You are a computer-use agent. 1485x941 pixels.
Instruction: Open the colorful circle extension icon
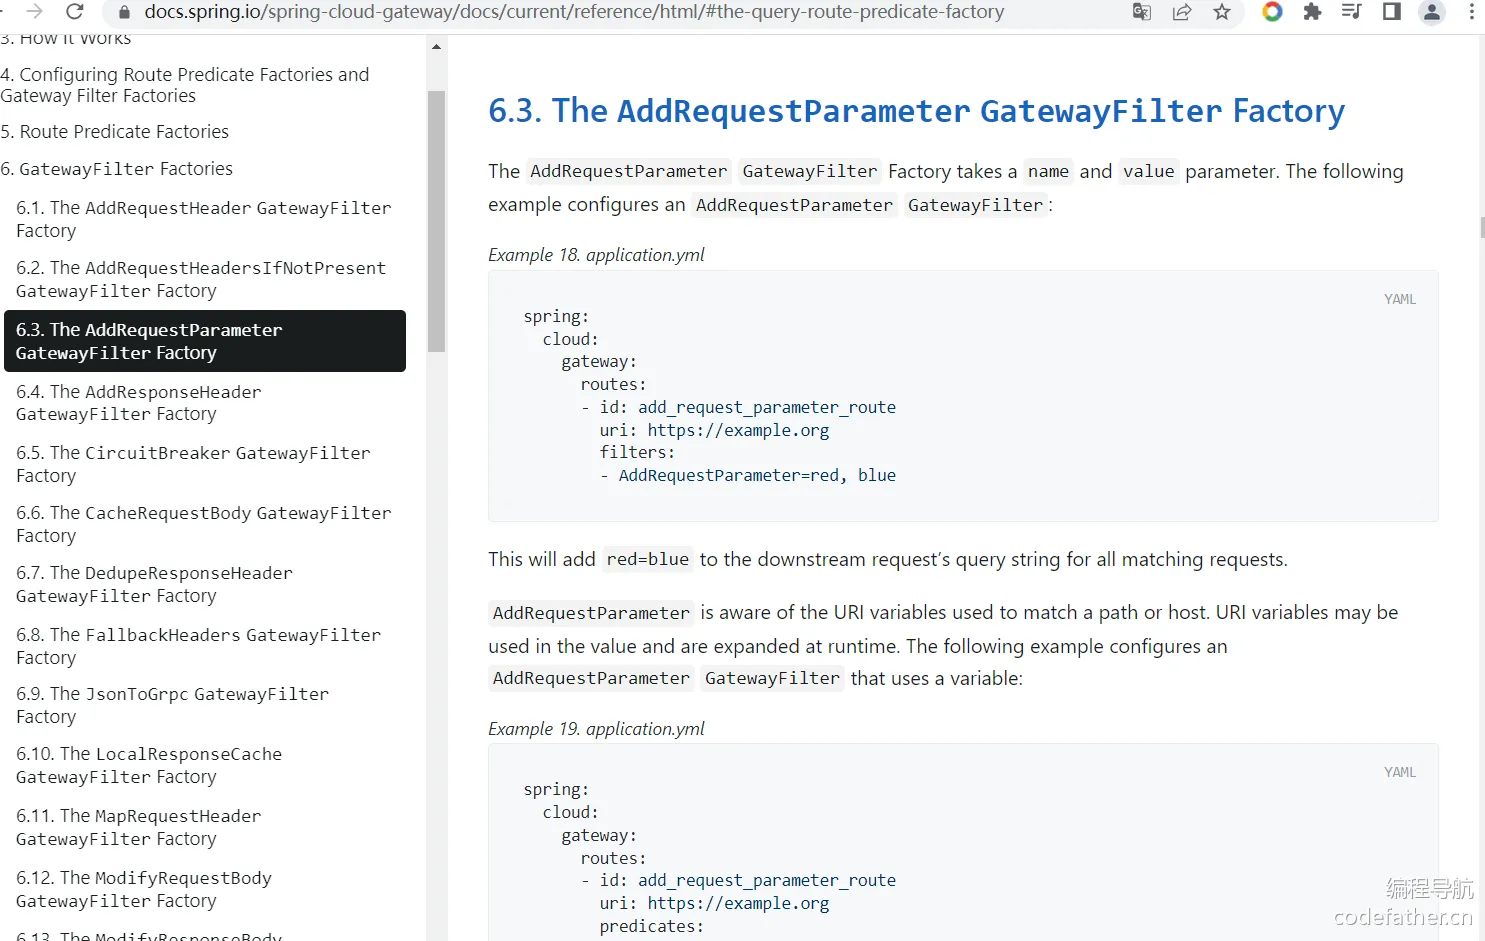click(x=1272, y=12)
